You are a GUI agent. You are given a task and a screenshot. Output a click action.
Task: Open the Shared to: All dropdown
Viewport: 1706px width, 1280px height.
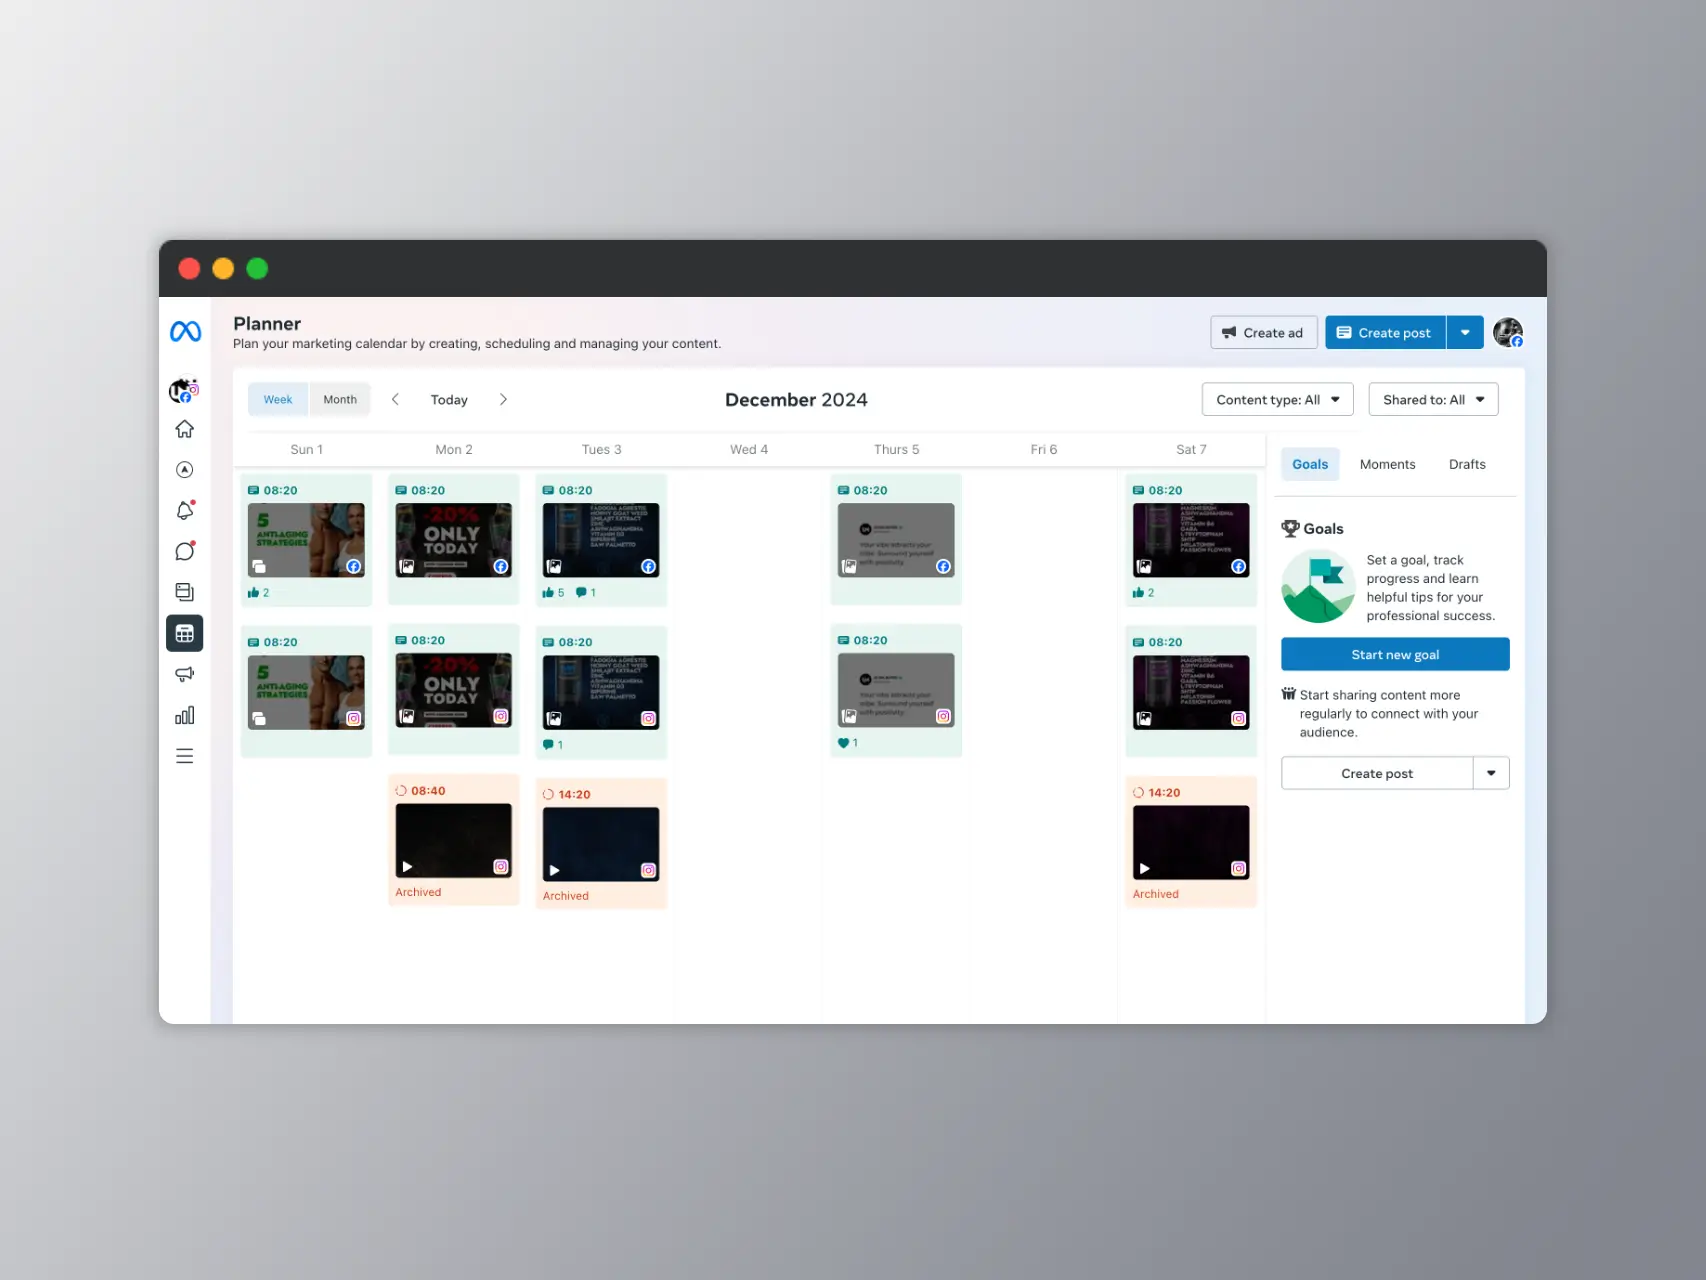pyautogui.click(x=1433, y=399)
